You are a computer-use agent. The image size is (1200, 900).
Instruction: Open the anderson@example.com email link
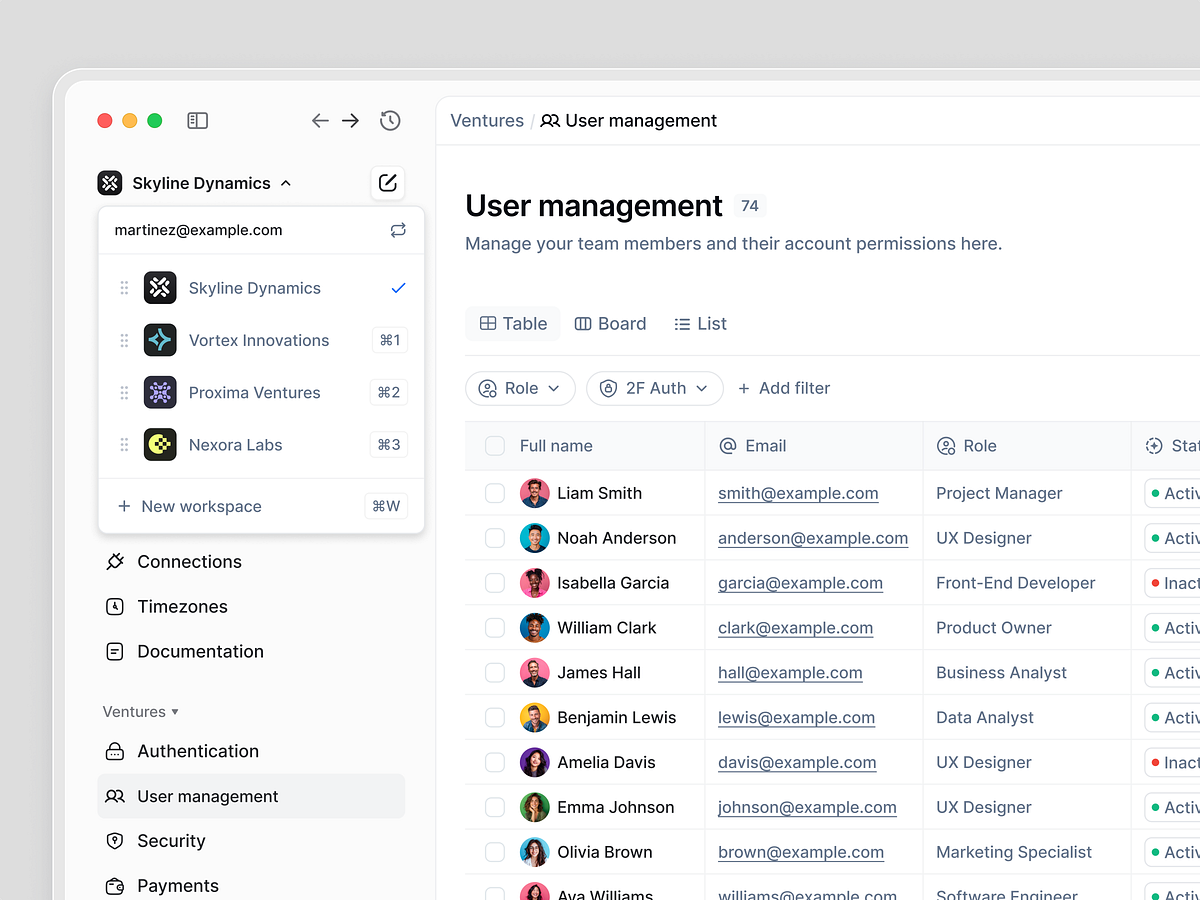point(812,538)
